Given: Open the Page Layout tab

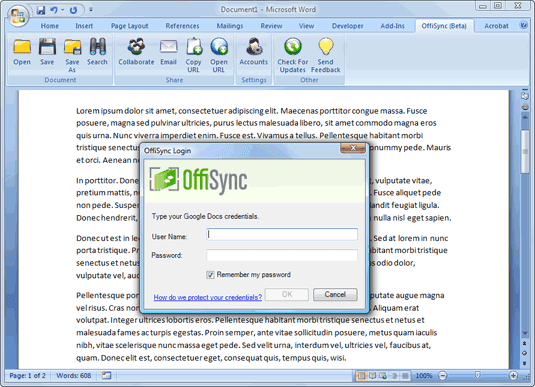Looking at the screenshot, I should 129,26.
